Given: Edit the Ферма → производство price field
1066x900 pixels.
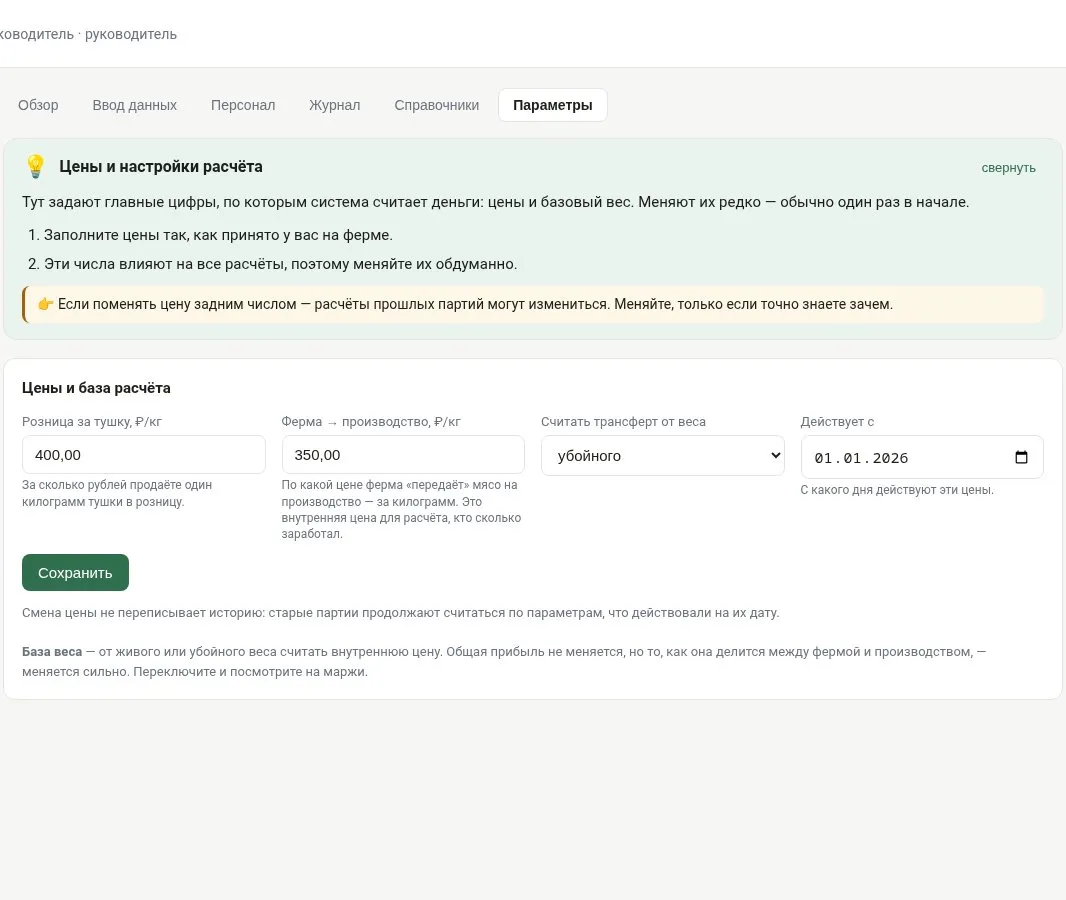Looking at the screenshot, I should (x=403, y=455).
